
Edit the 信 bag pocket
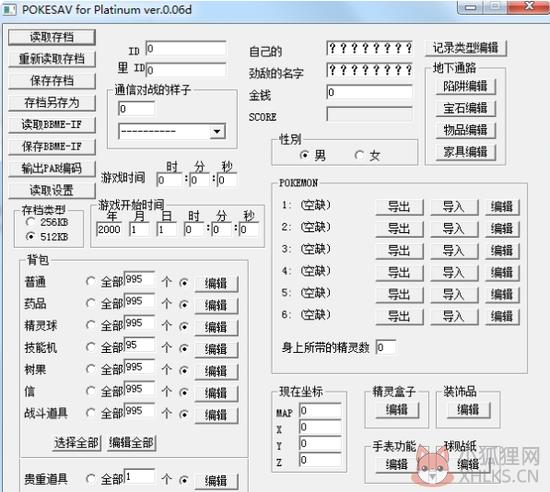click(216, 393)
